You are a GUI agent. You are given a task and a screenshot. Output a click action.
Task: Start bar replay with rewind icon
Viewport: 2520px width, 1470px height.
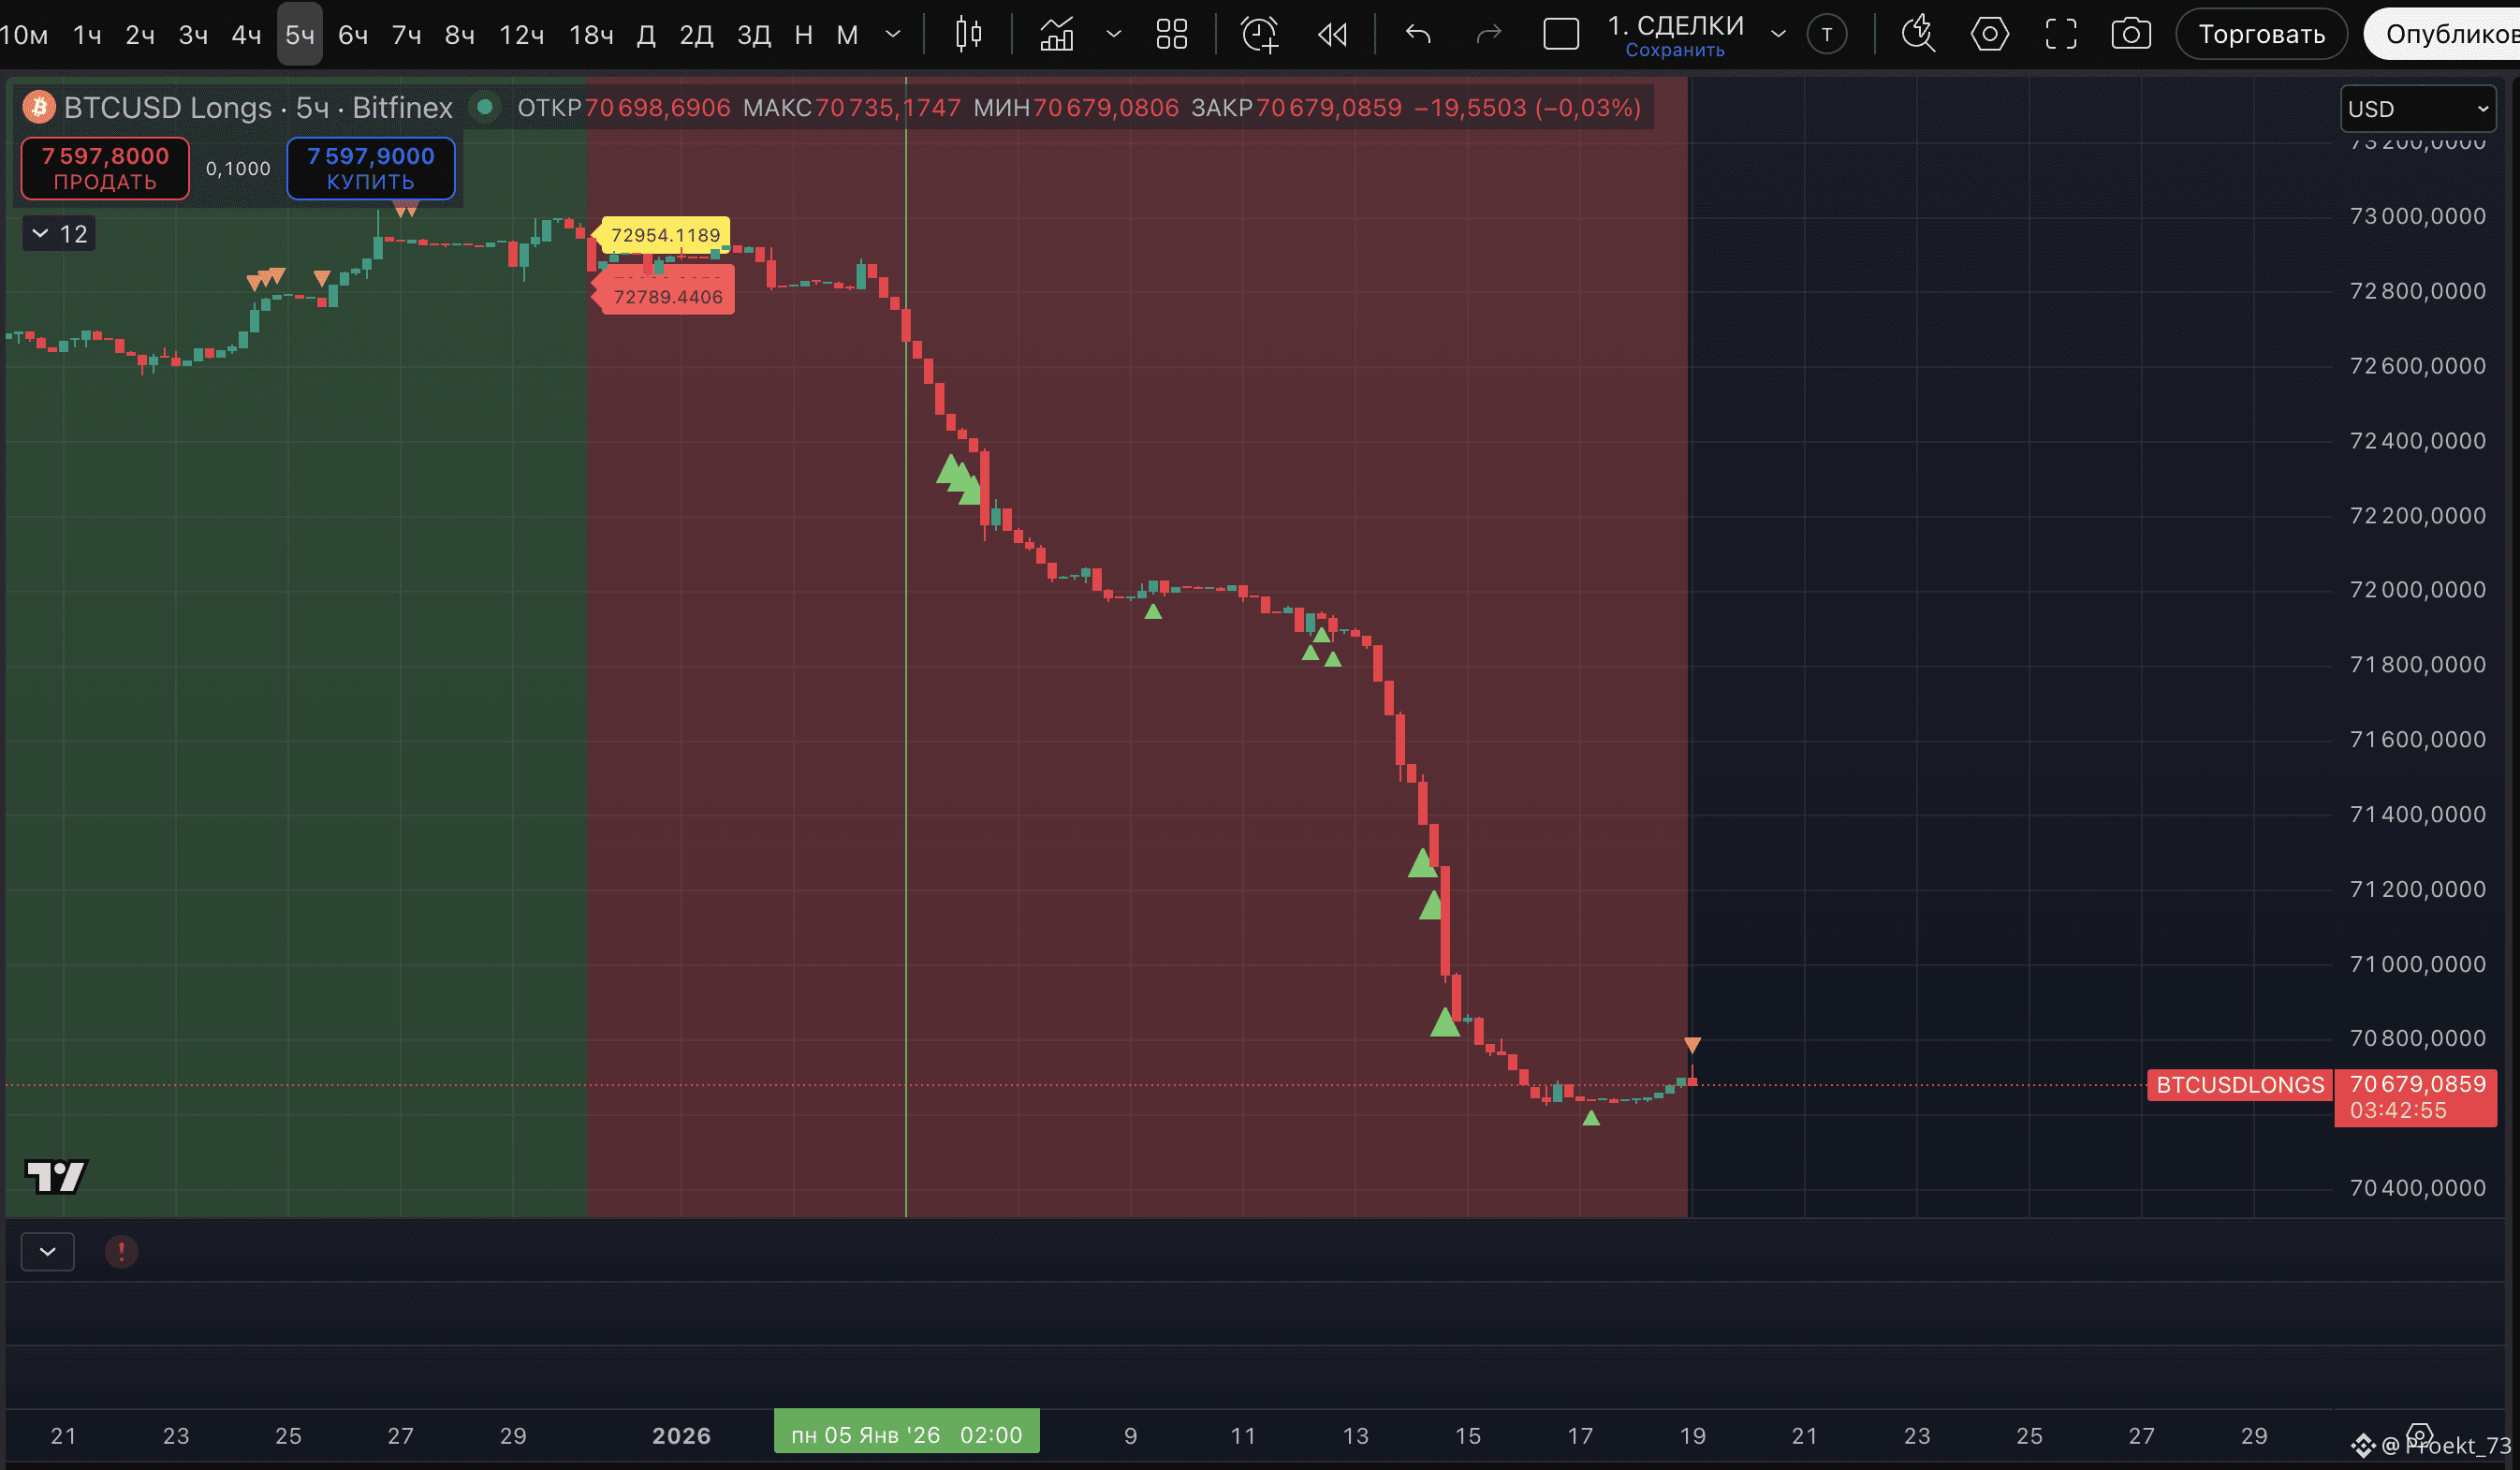(1332, 34)
